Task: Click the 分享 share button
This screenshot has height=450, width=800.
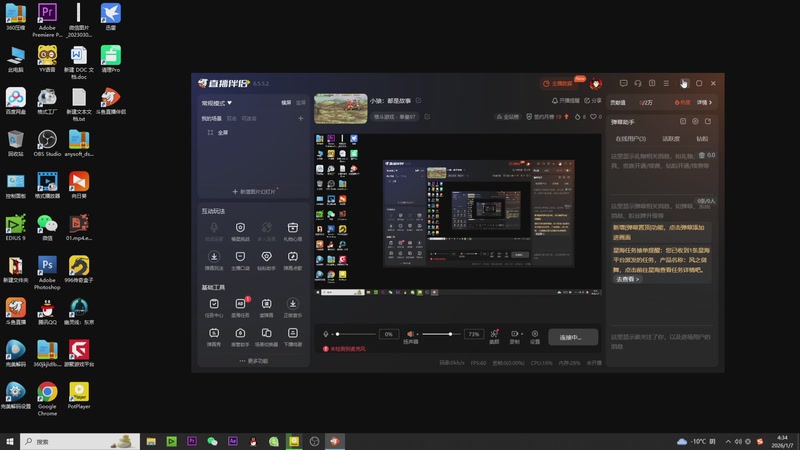Action: [x=593, y=101]
